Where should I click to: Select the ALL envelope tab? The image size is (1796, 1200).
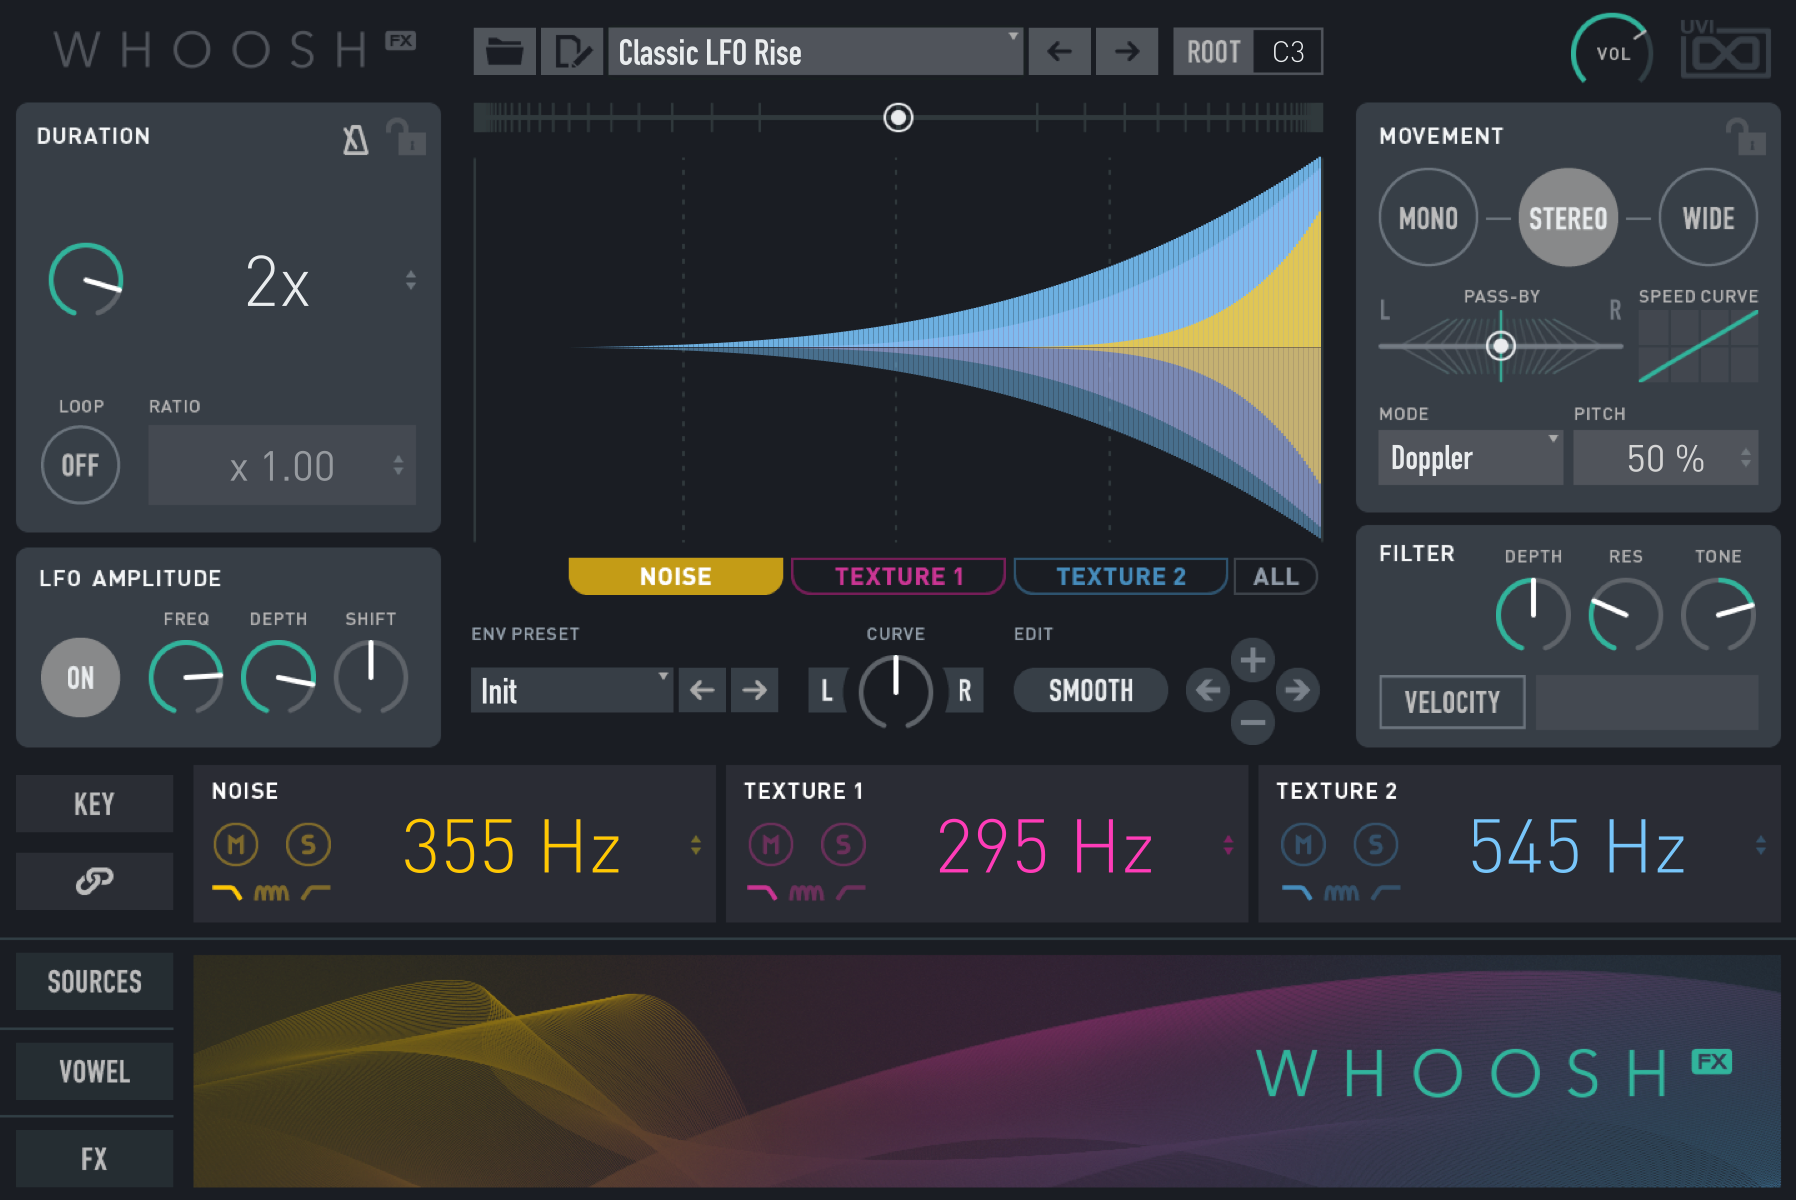(1275, 576)
